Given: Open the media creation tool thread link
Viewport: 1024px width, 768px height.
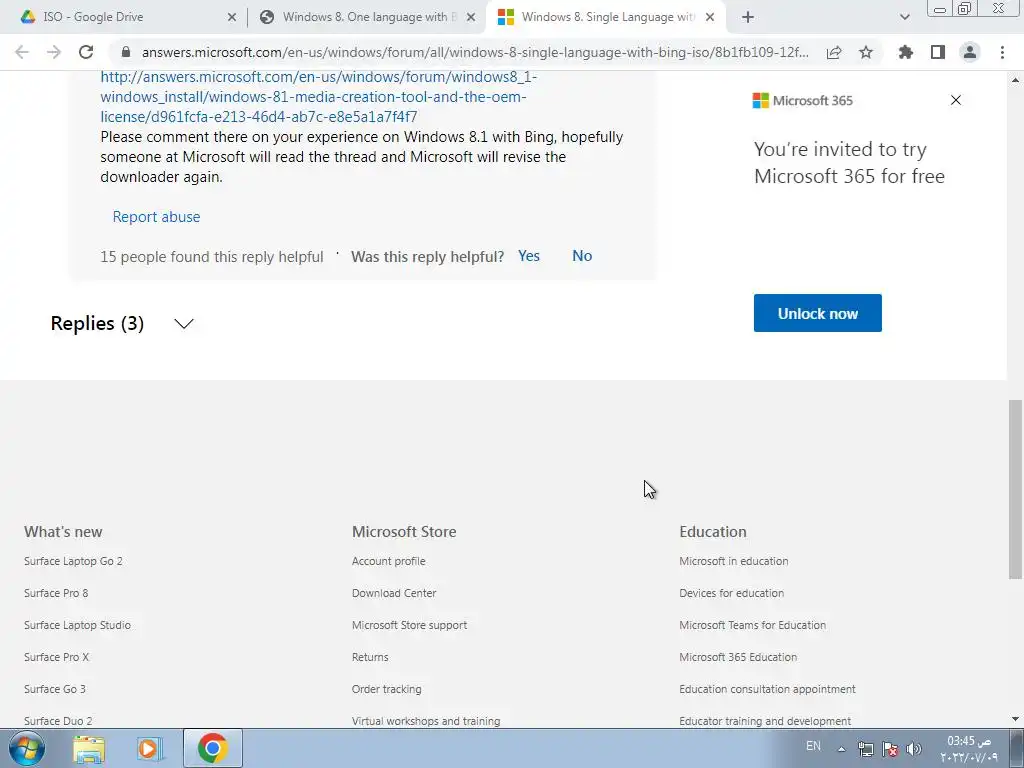Looking at the screenshot, I should (x=319, y=97).
